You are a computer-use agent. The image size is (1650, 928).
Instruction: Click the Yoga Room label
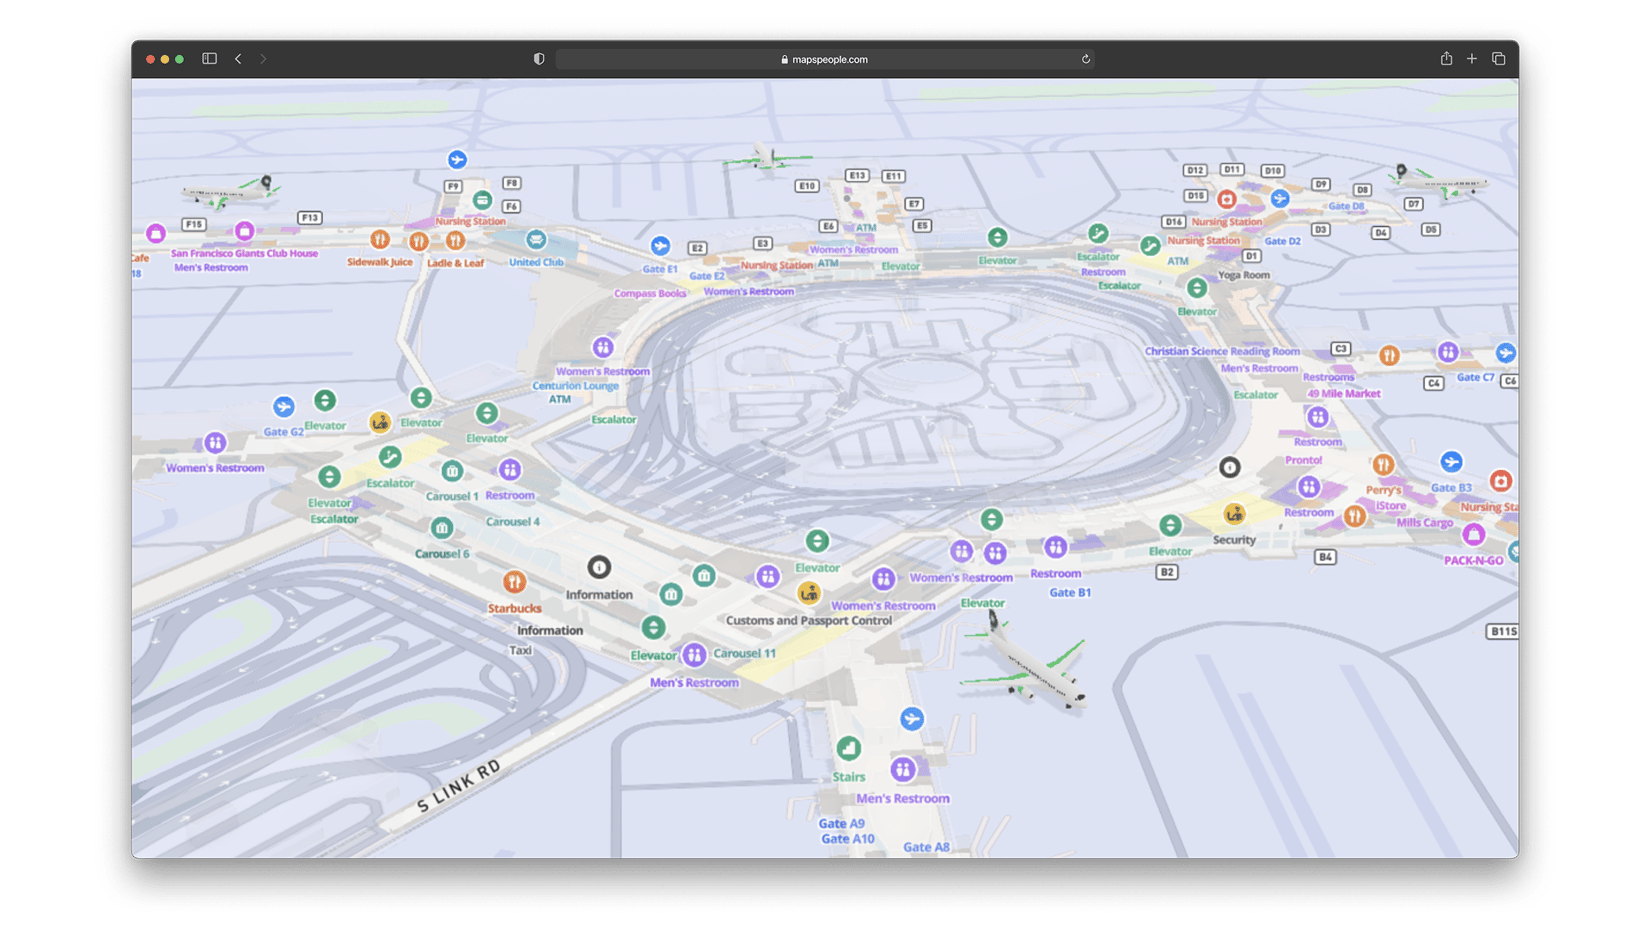(x=1243, y=275)
